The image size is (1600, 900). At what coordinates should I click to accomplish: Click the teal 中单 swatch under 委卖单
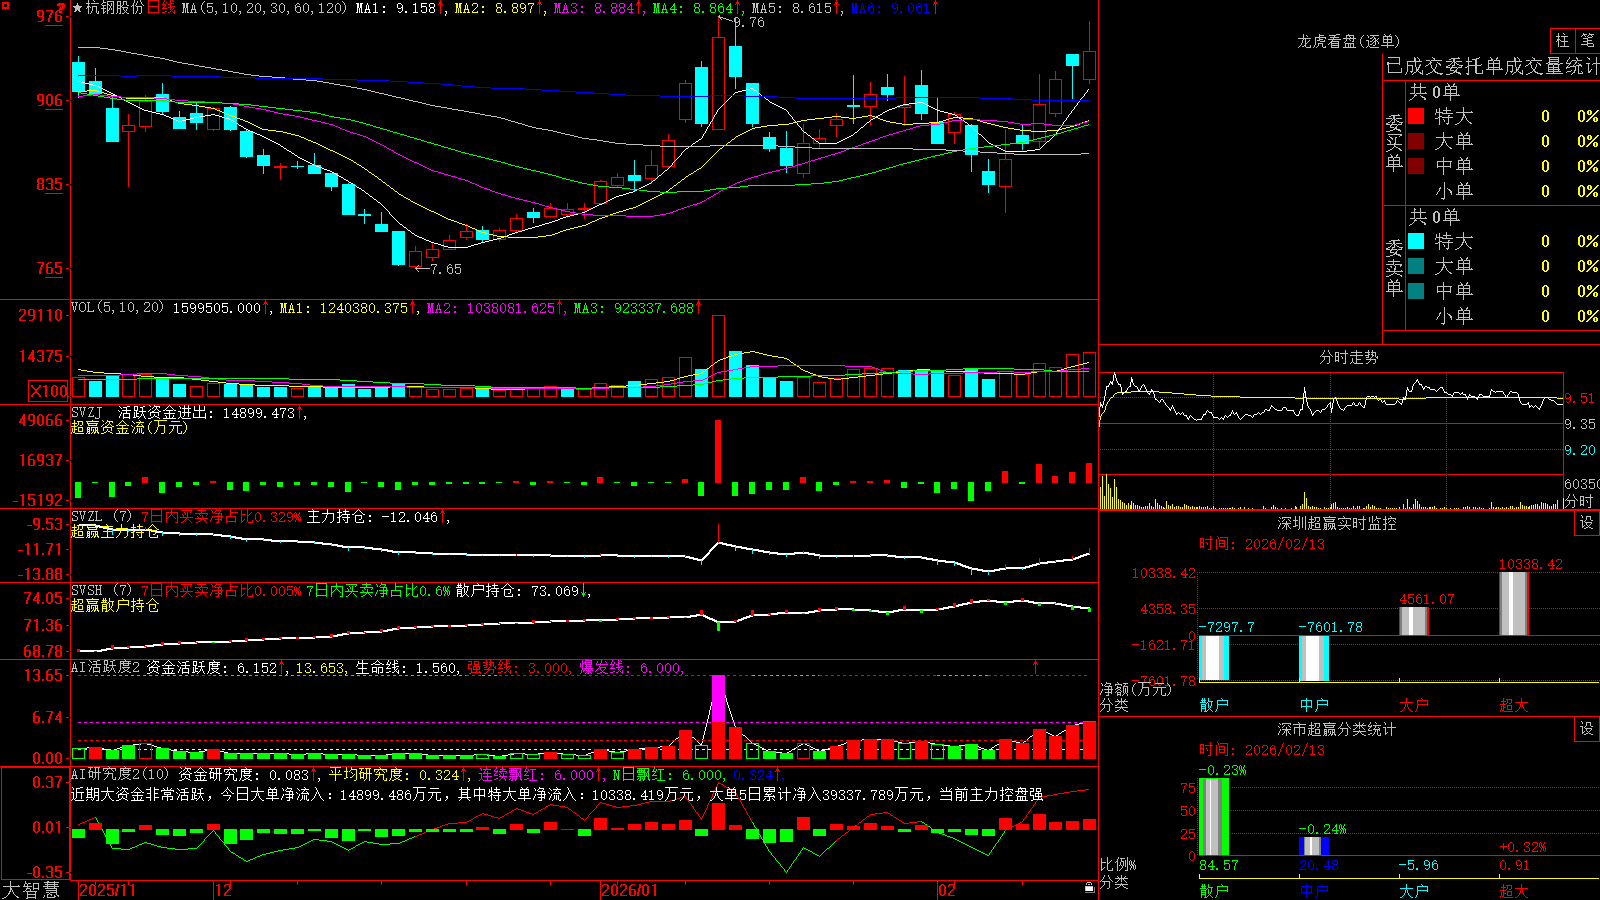[1416, 291]
